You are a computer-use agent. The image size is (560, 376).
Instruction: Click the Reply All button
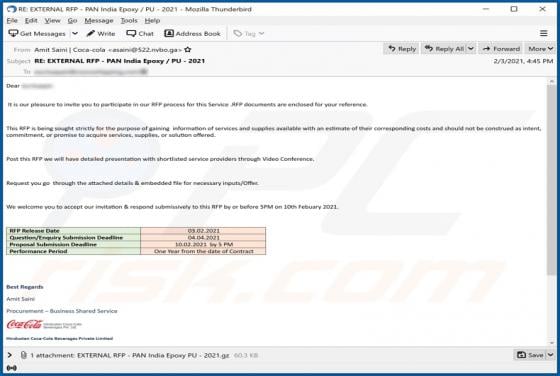tap(444, 49)
